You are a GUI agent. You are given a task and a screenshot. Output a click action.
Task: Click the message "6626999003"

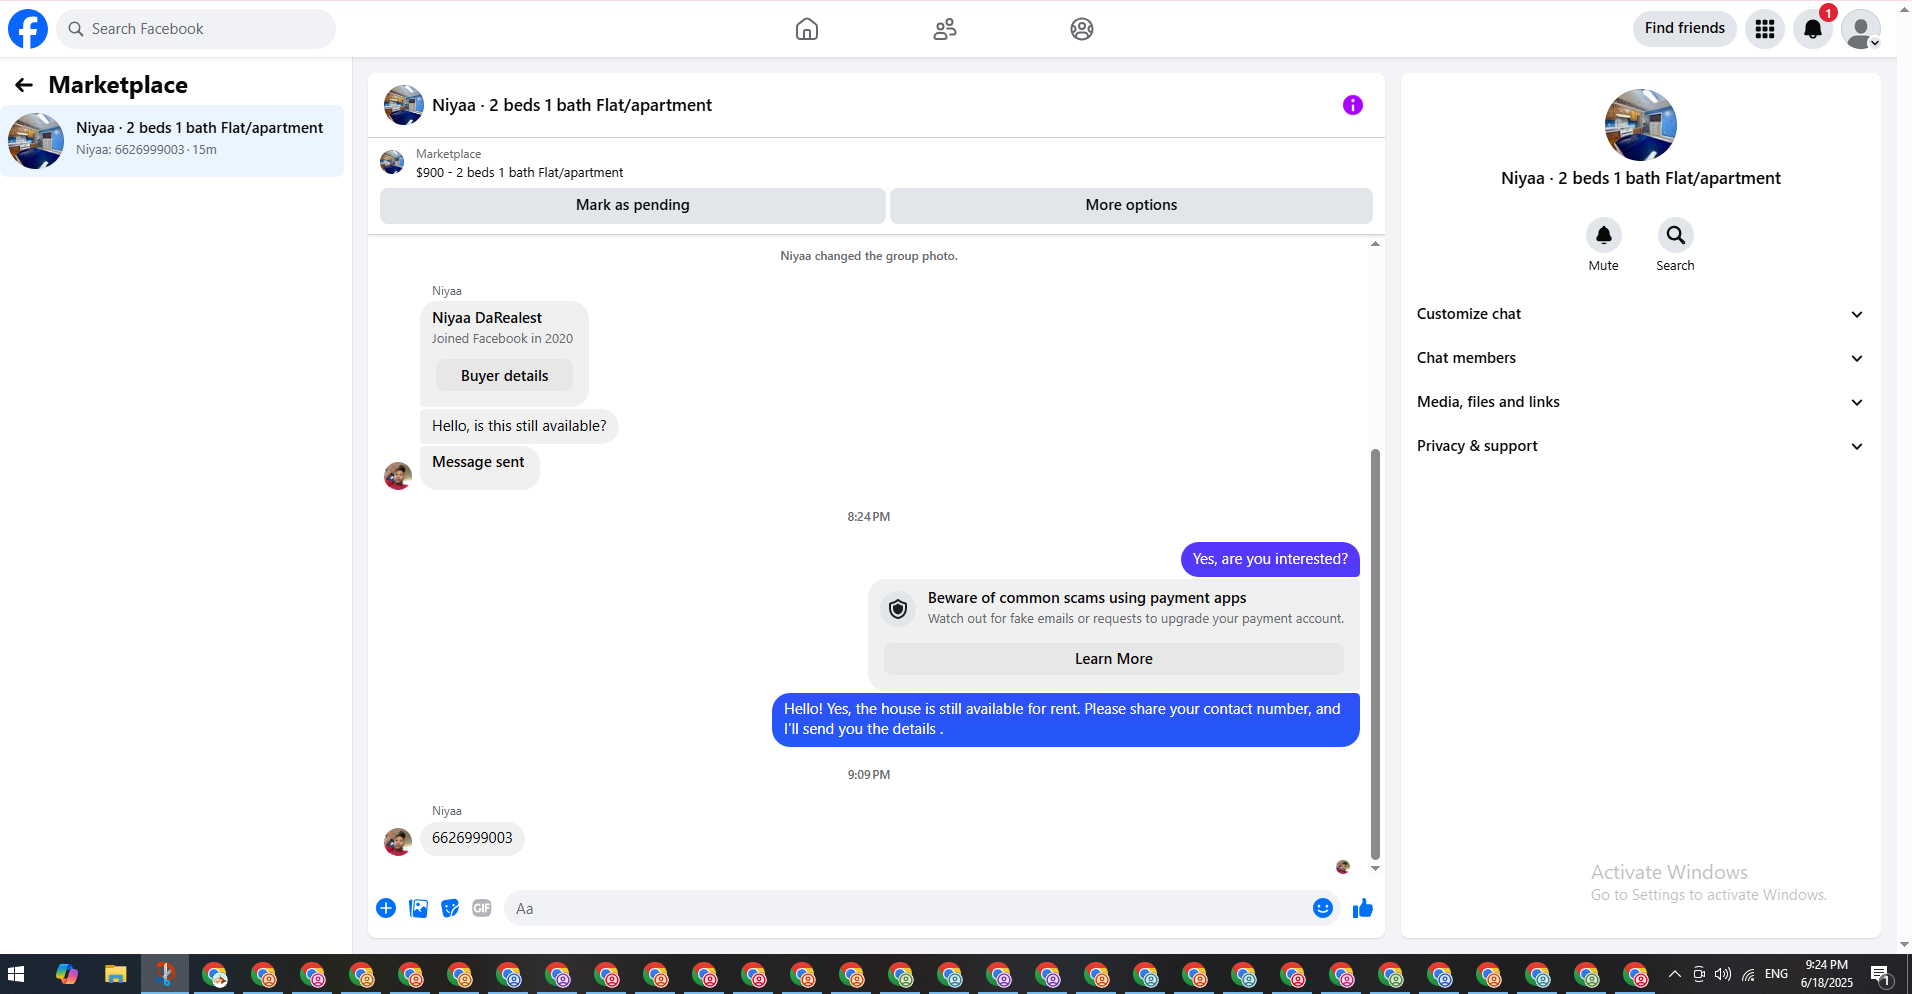pos(472,838)
